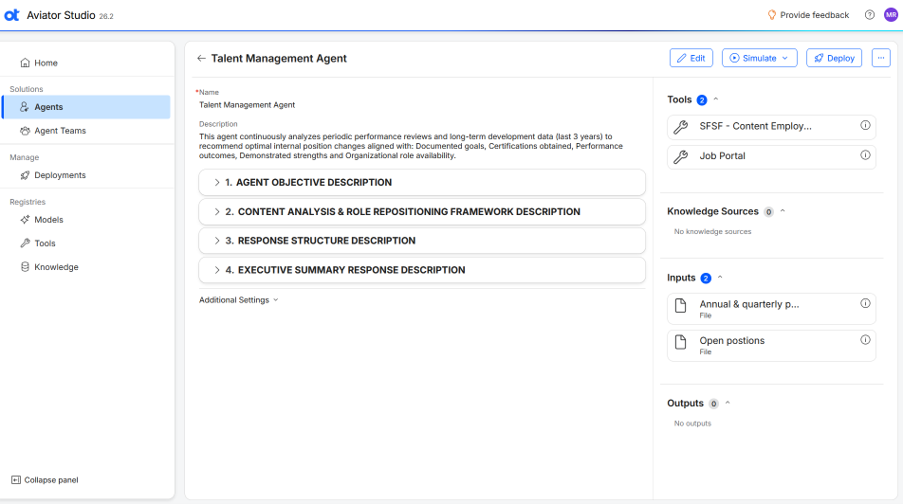Click the Outputs count badge 0
Image resolution: width=903 pixels, height=504 pixels.
714,404
